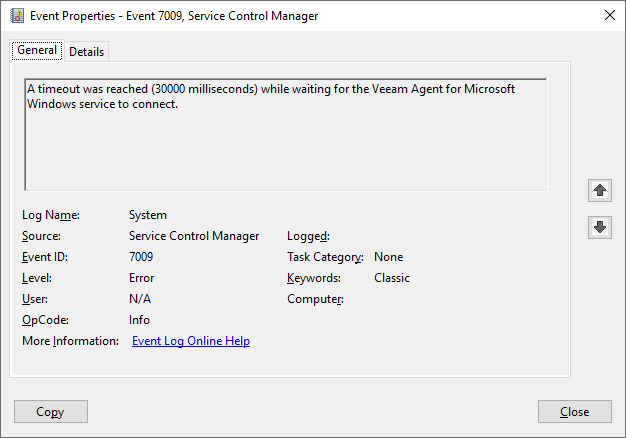The height and width of the screenshot is (438, 626).
Task: Click the previous event up arrow
Action: [600, 190]
